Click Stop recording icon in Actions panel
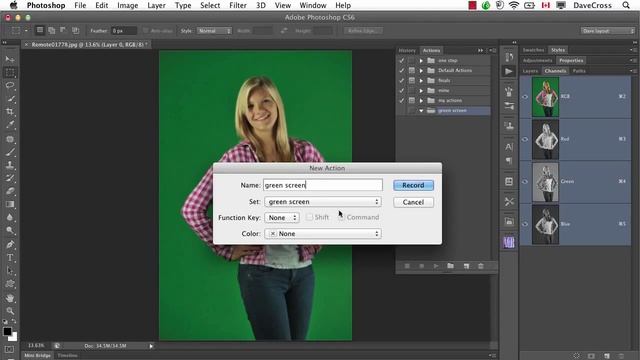This screenshot has width=640, height=360. [407, 266]
